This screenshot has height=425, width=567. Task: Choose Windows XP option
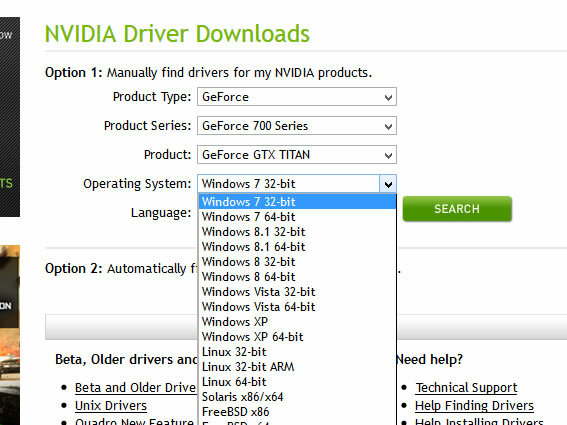[297, 322]
